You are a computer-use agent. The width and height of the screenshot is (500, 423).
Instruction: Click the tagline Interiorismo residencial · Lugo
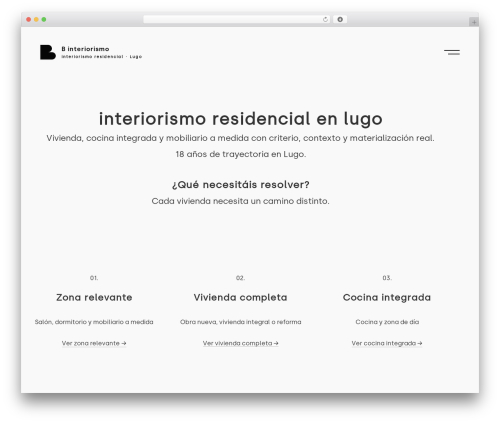point(102,57)
